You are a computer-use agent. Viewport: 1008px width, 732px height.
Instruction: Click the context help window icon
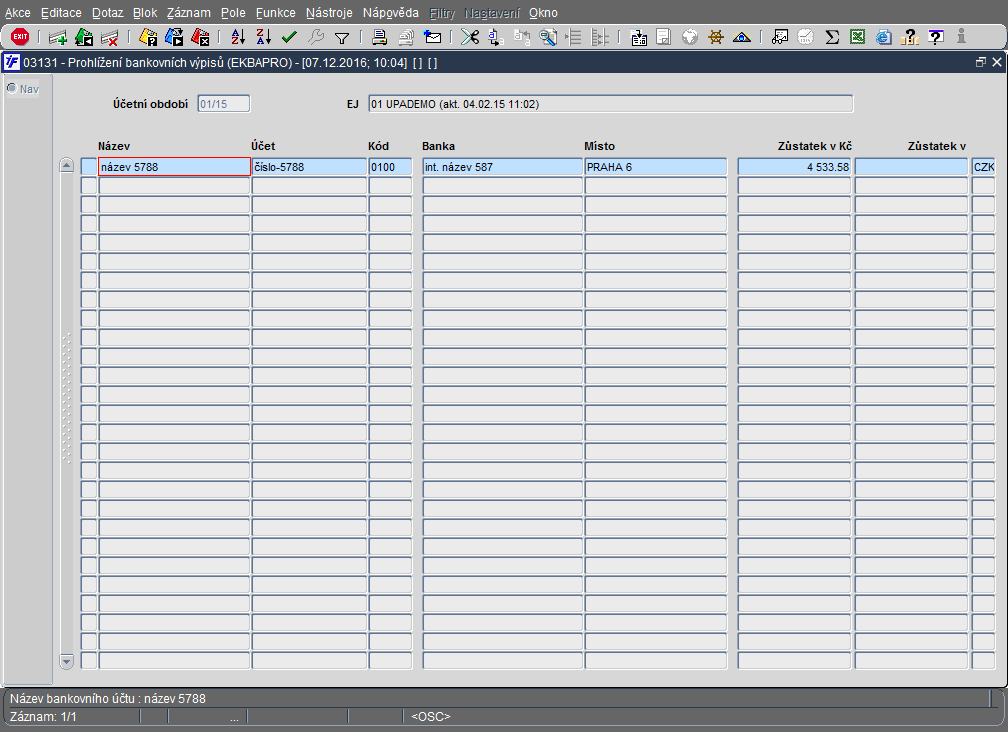click(x=936, y=37)
